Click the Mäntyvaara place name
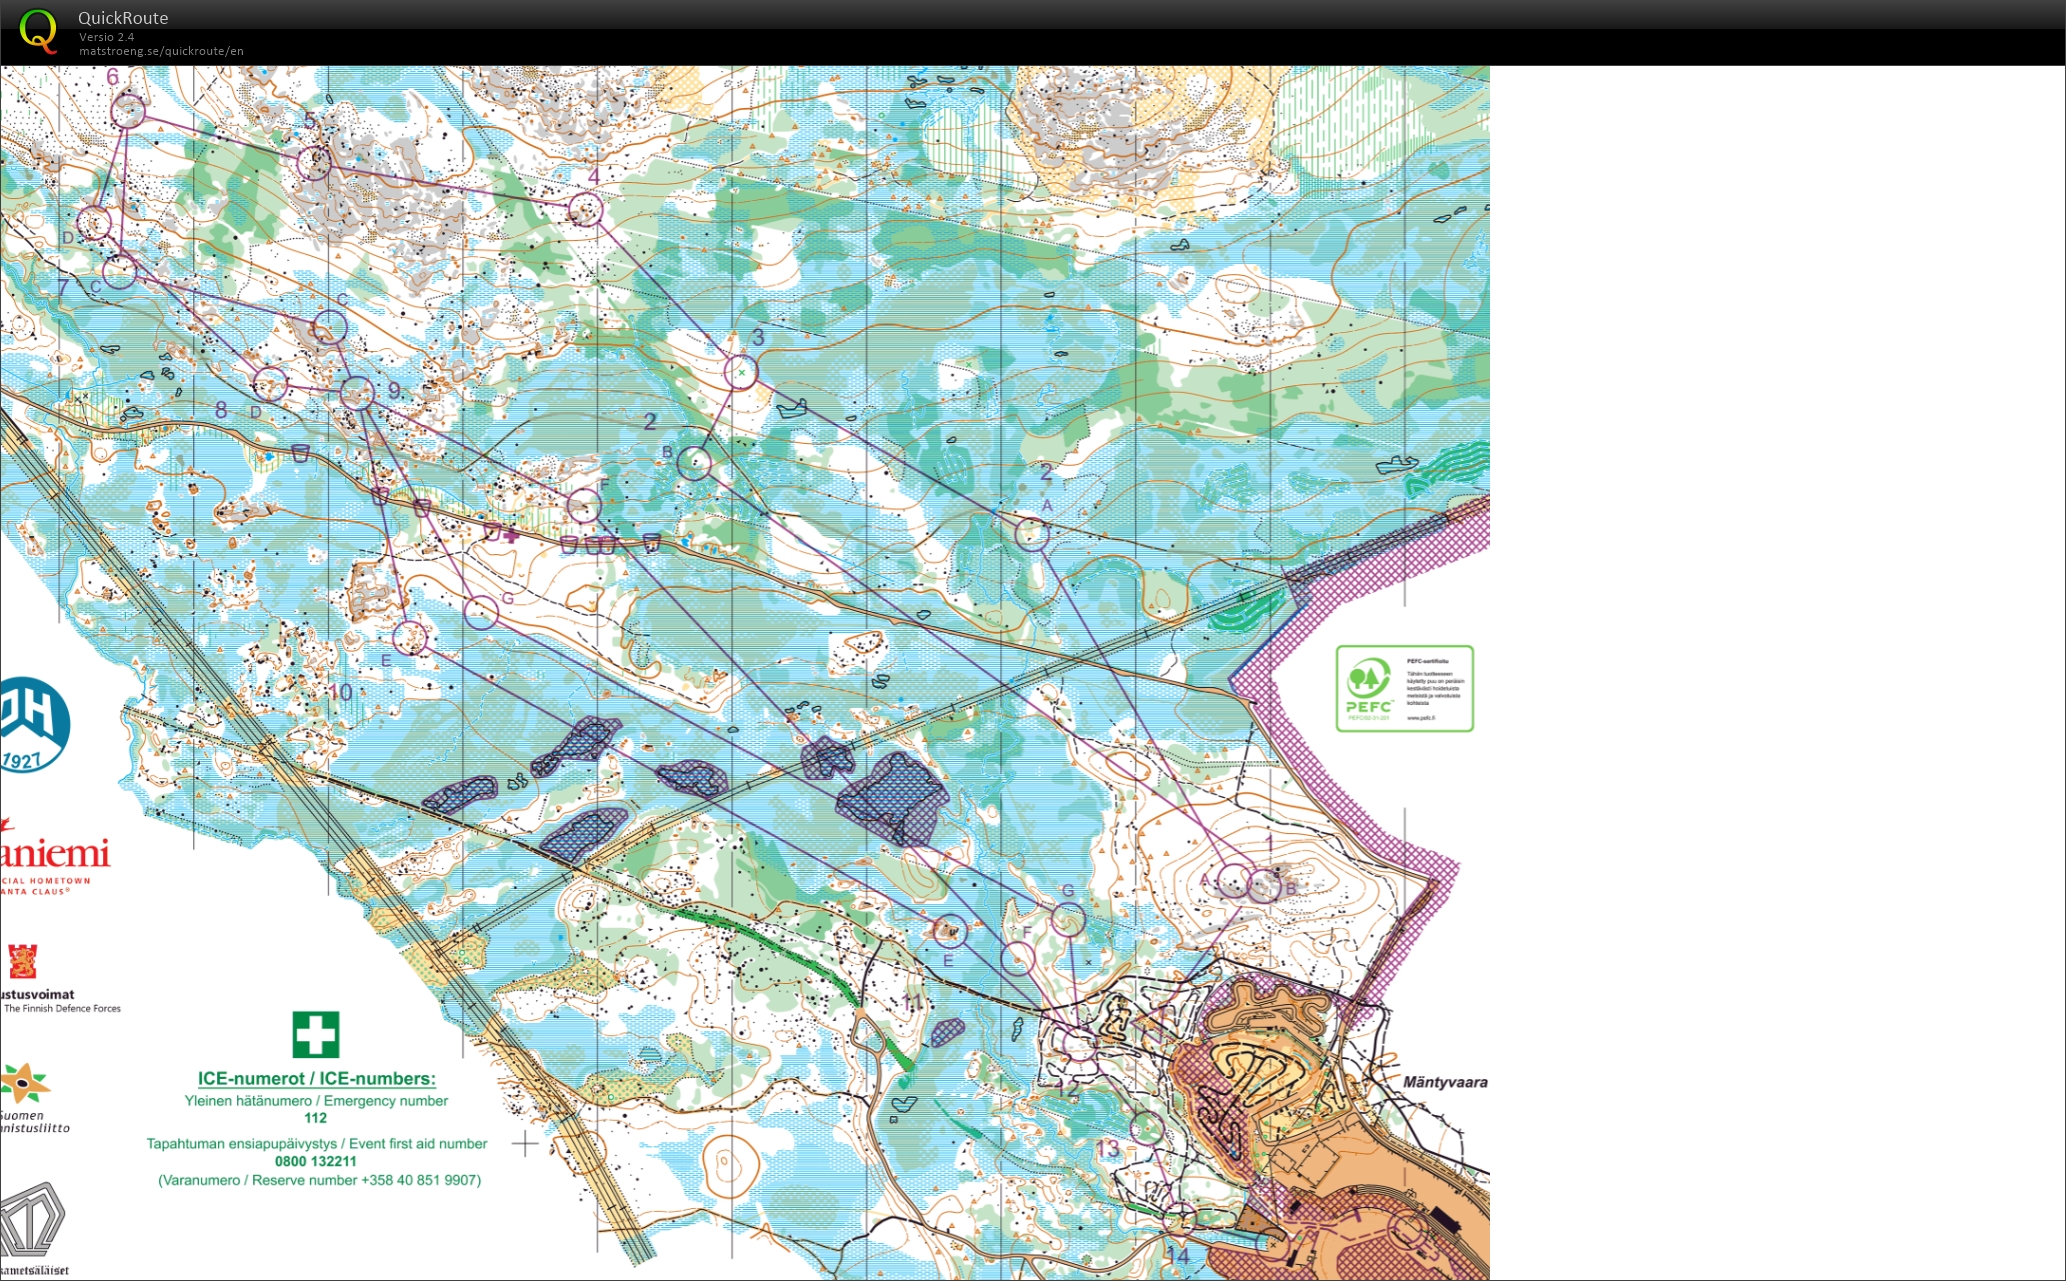This screenshot has width=2066, height=1281. 1445,1082
